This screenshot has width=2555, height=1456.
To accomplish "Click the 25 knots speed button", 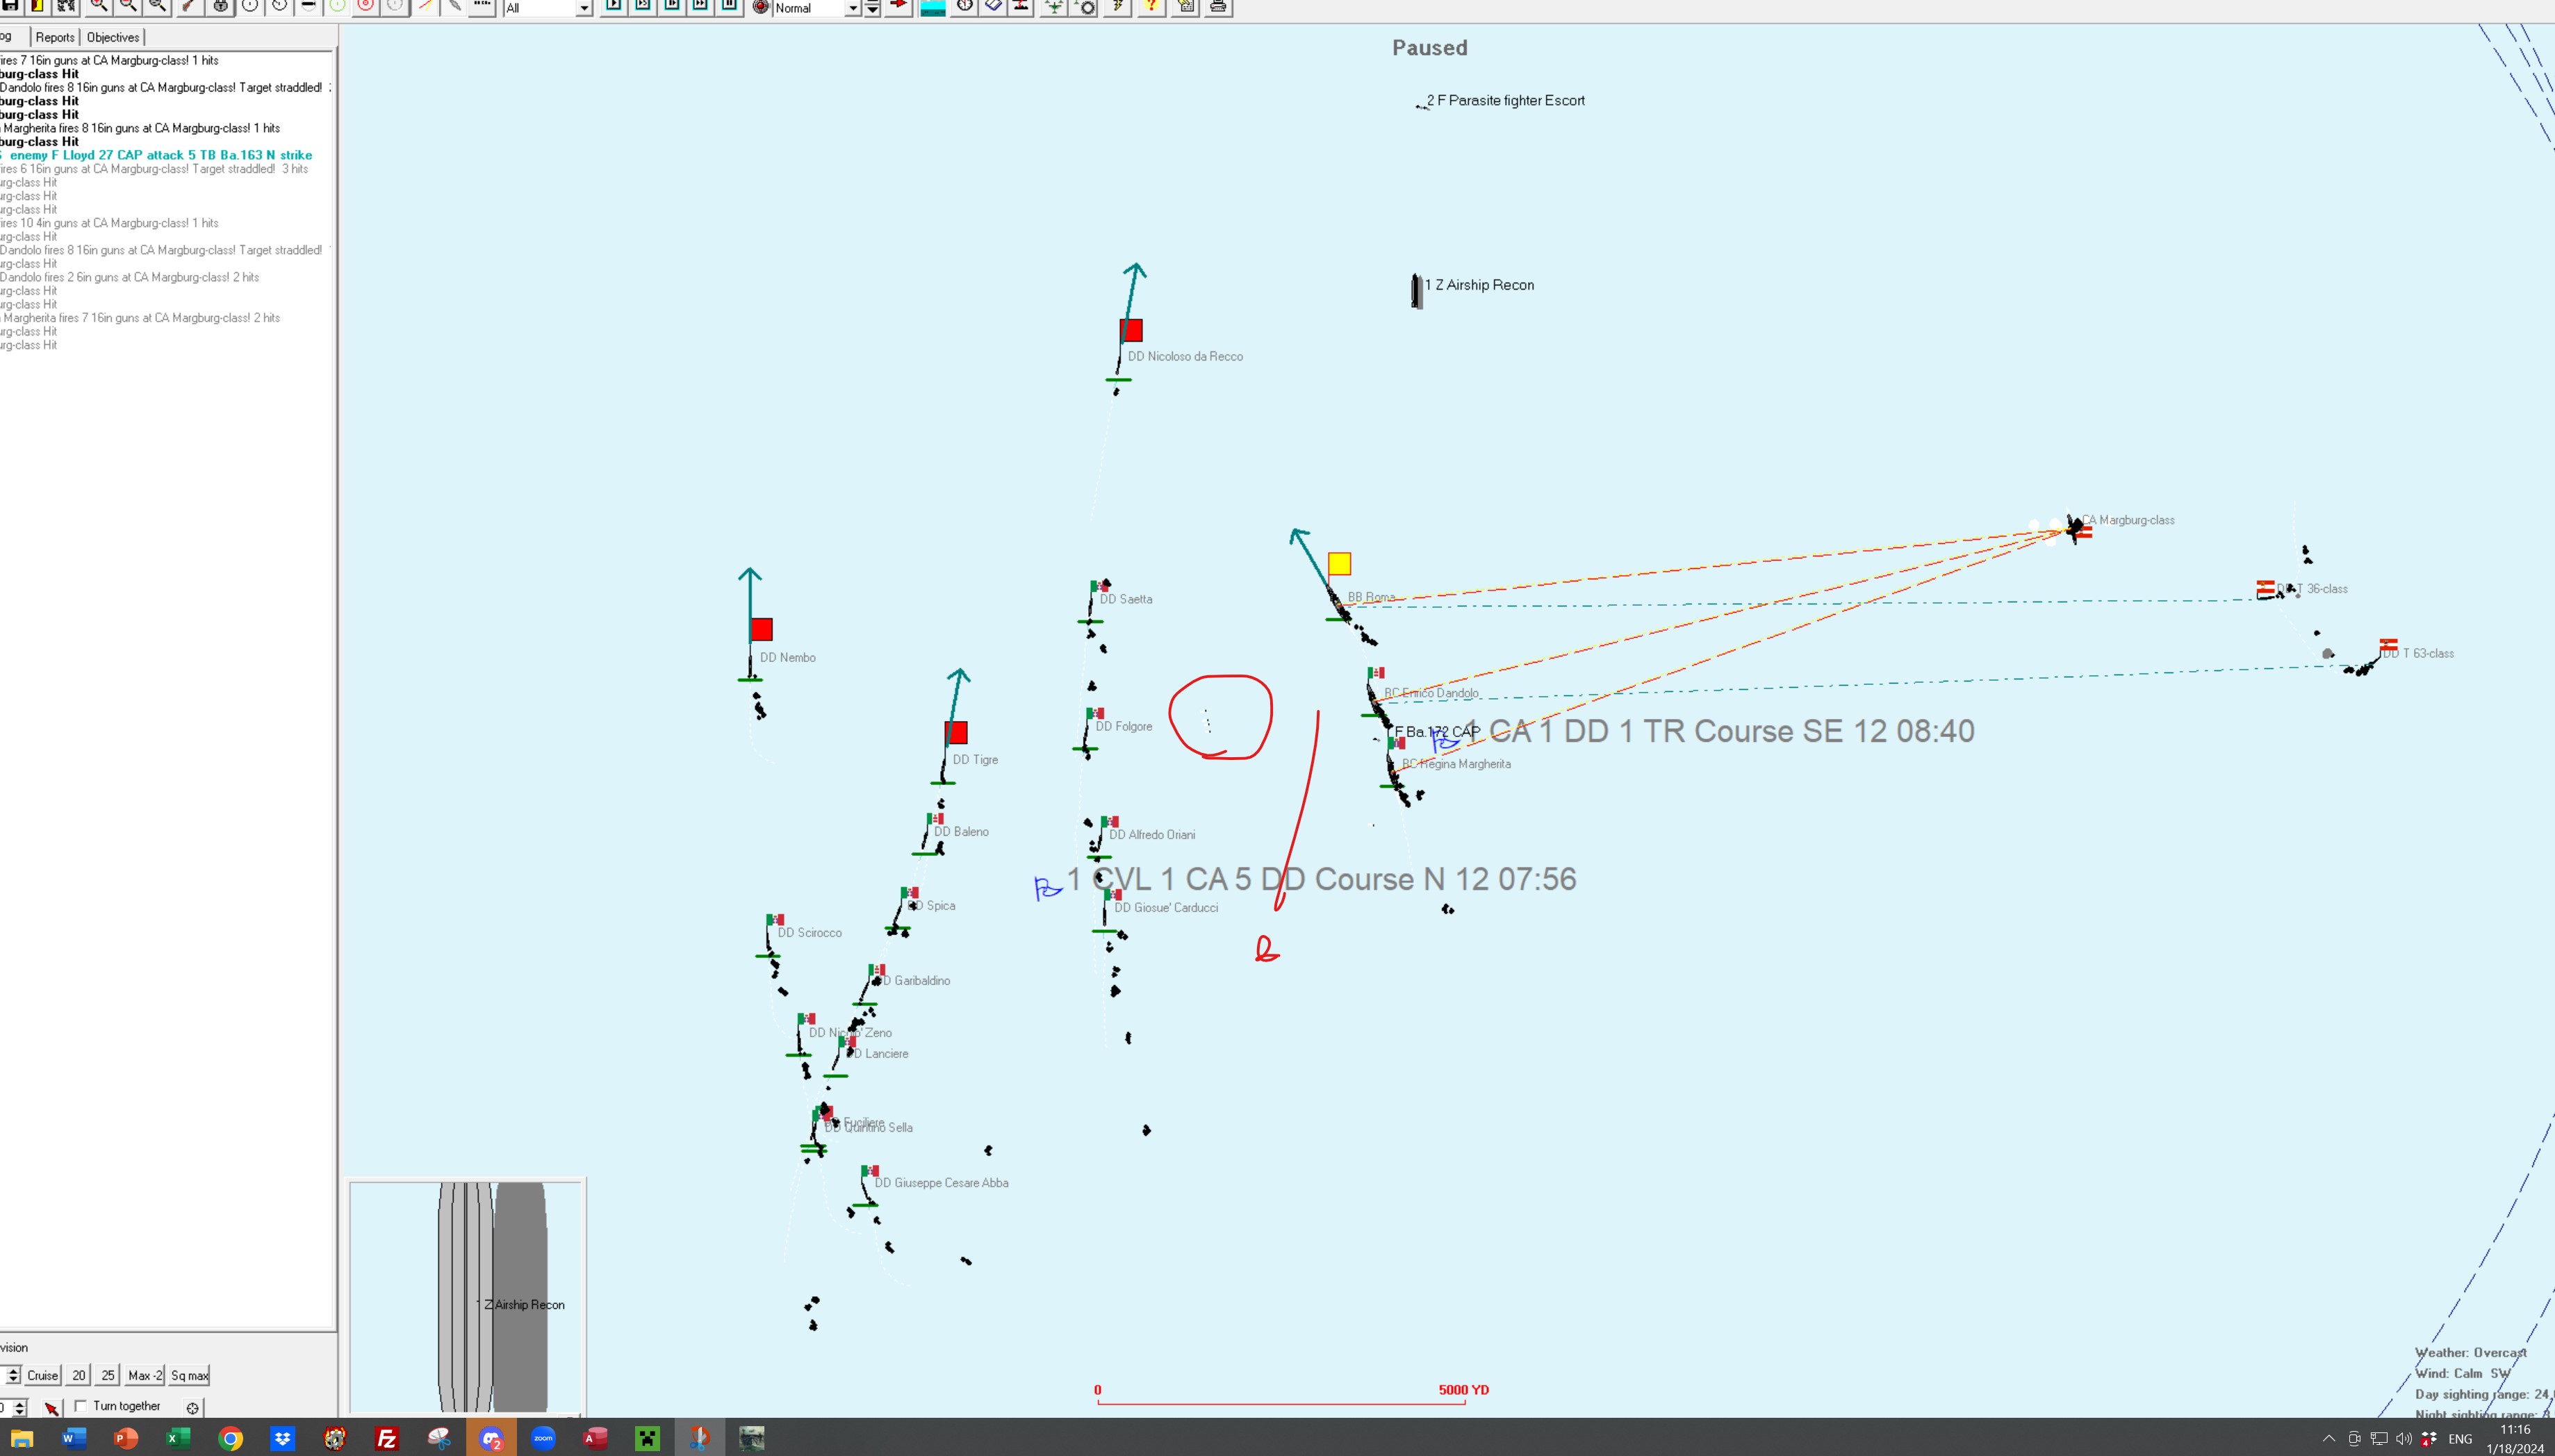I will pos(108,1375).
